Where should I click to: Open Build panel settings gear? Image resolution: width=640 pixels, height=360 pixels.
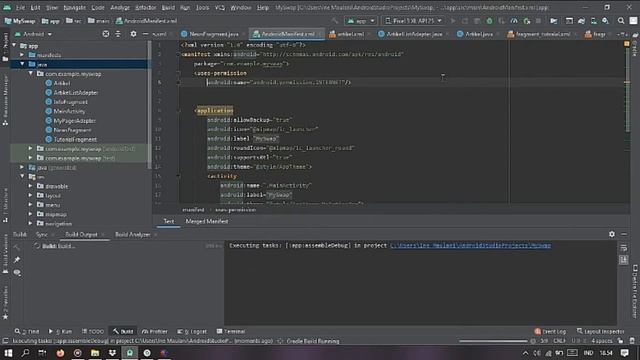coord(611,234)
